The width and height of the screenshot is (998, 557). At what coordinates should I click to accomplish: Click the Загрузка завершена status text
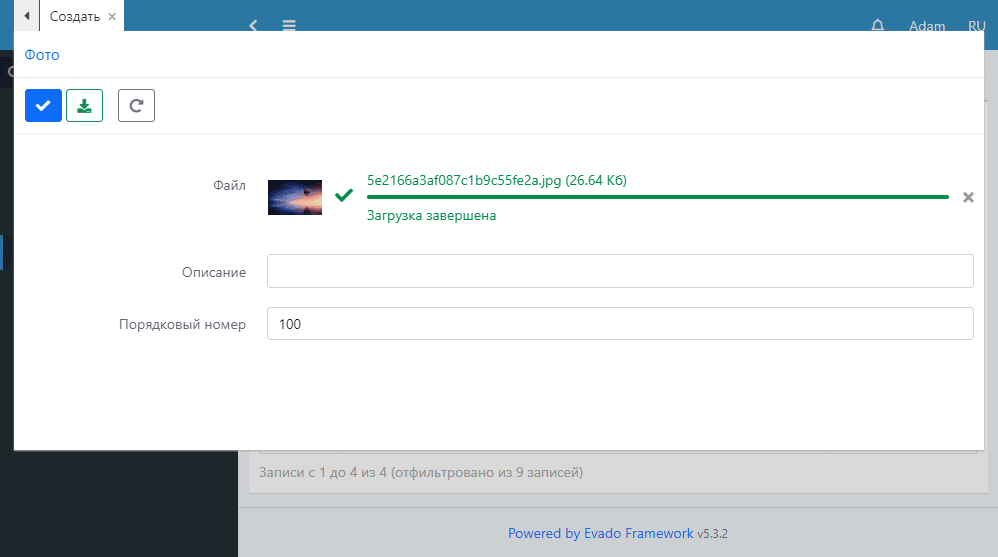tap(432, 215)
